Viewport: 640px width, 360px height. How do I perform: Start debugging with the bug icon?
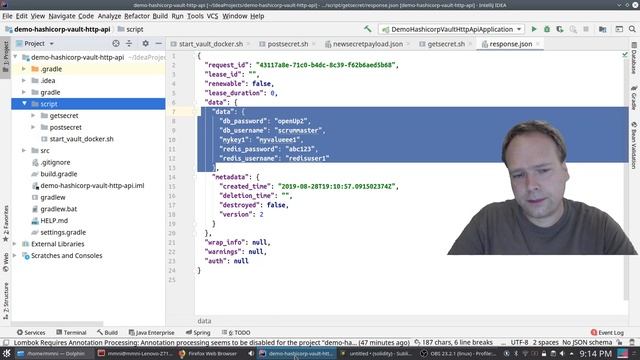coord(547,29)
